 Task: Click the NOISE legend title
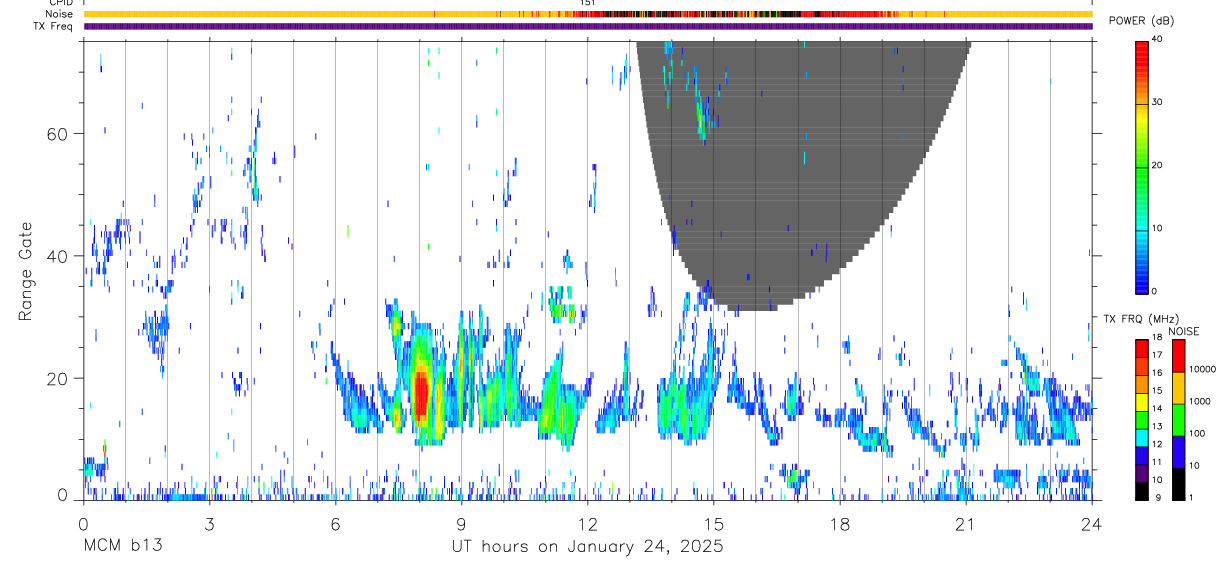pos(1184,331)
